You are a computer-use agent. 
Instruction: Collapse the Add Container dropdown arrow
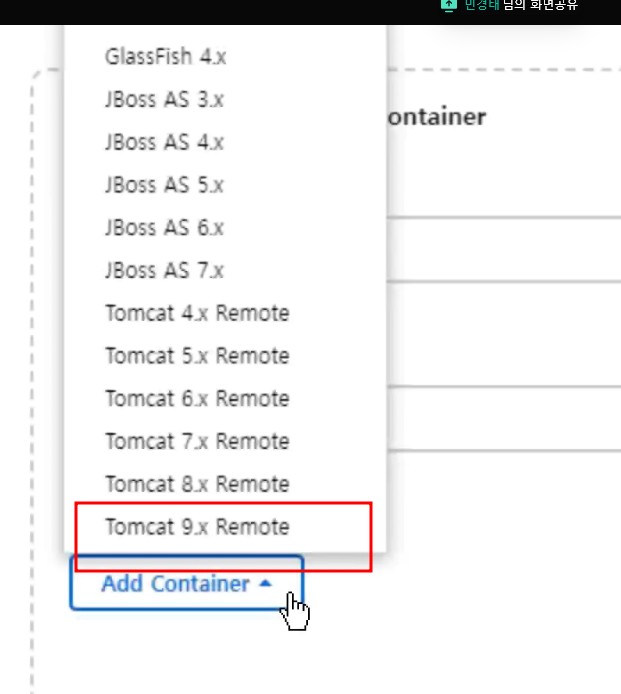[265, 583]
